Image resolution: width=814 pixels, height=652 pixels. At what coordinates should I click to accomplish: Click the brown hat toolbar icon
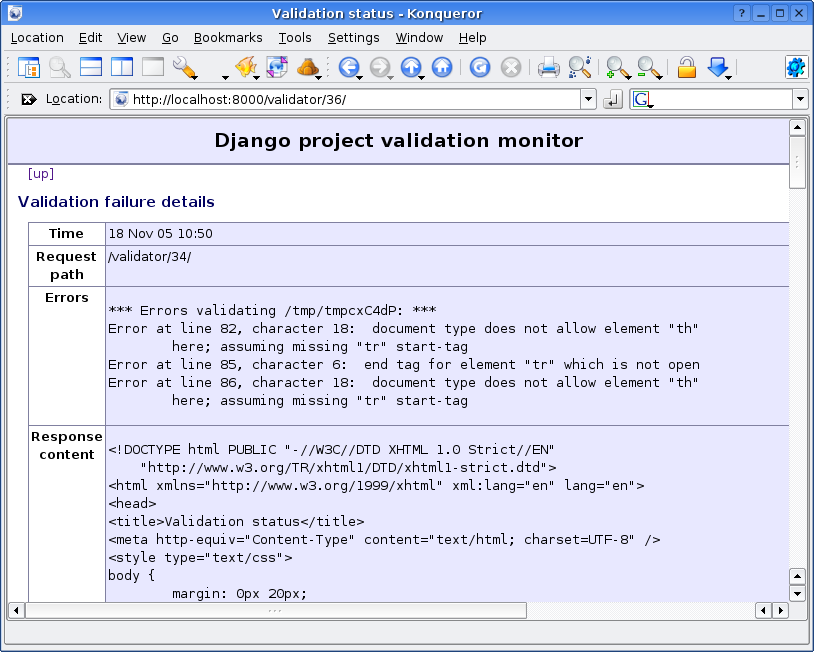[x=308, y=67]
